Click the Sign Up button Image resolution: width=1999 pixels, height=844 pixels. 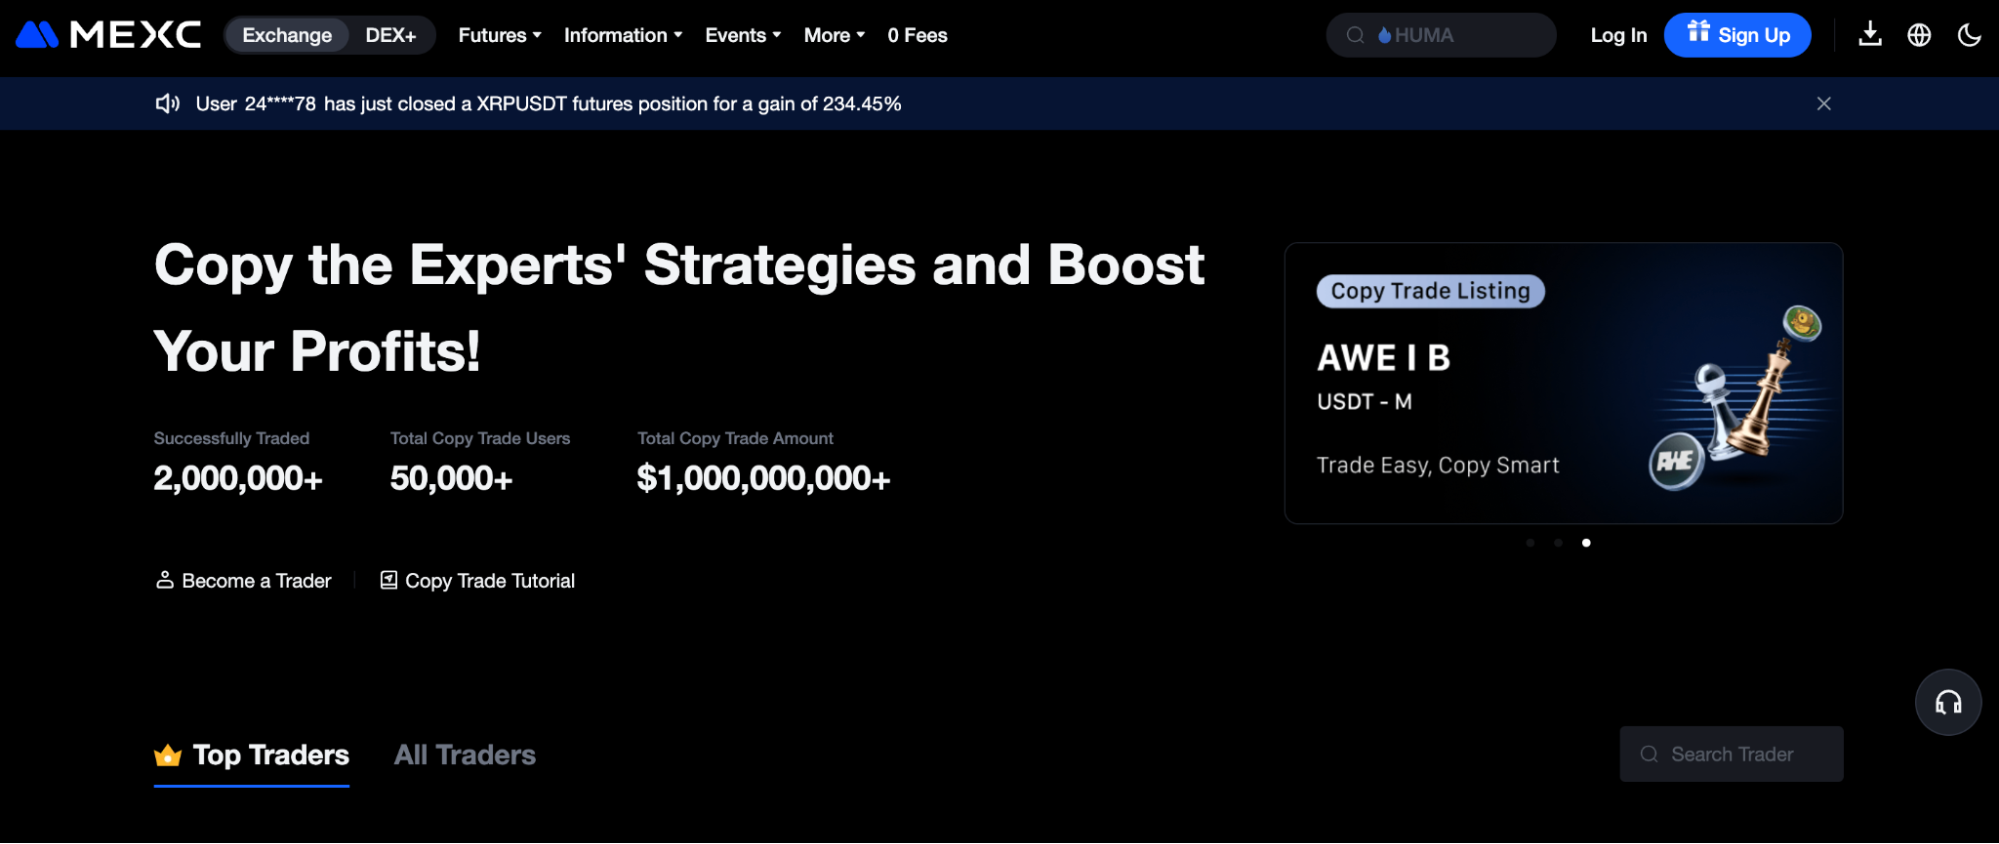click(x=1737, y=35)
